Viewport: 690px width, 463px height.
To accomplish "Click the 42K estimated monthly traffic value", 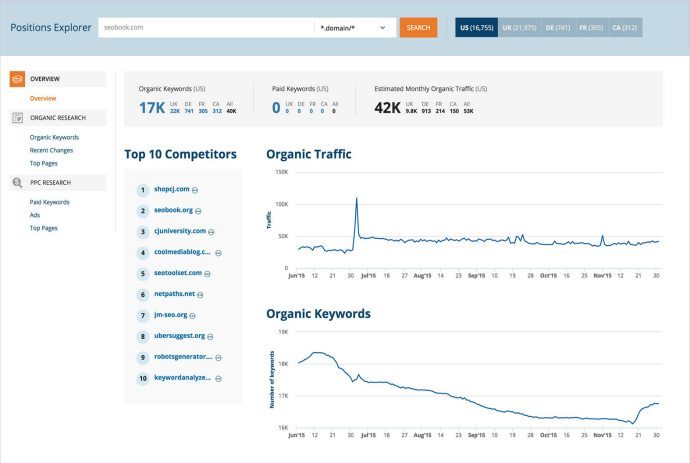I will click(x=387, y=108).
